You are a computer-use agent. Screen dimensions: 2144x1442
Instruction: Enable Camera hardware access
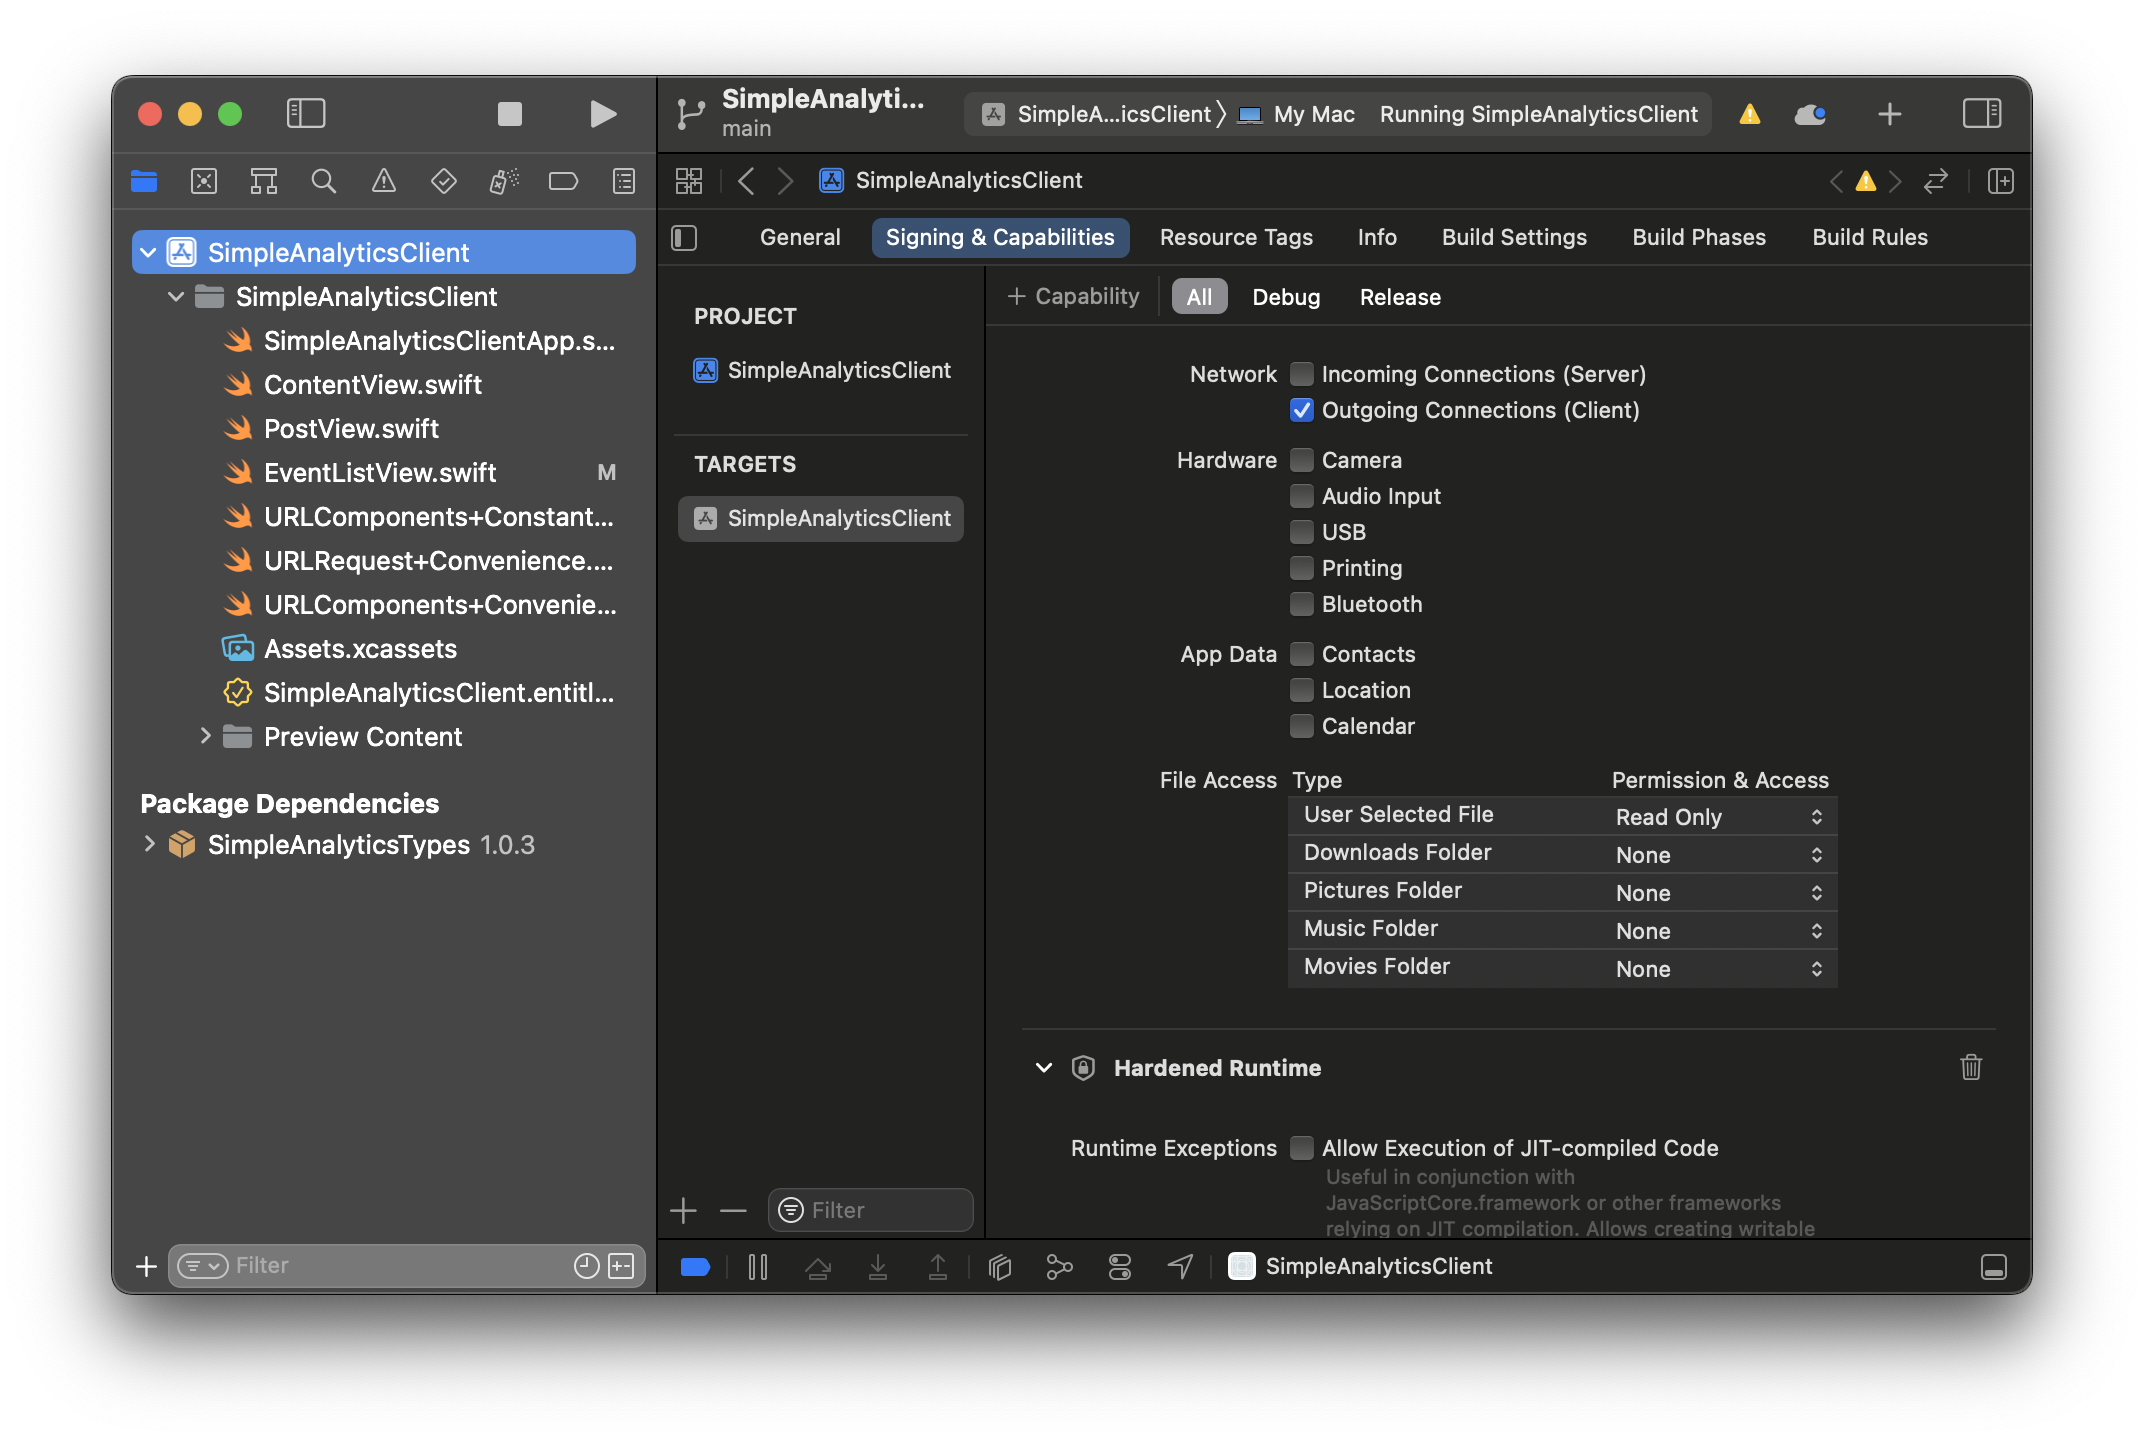pyautogui.click(x=1301, y=460)
